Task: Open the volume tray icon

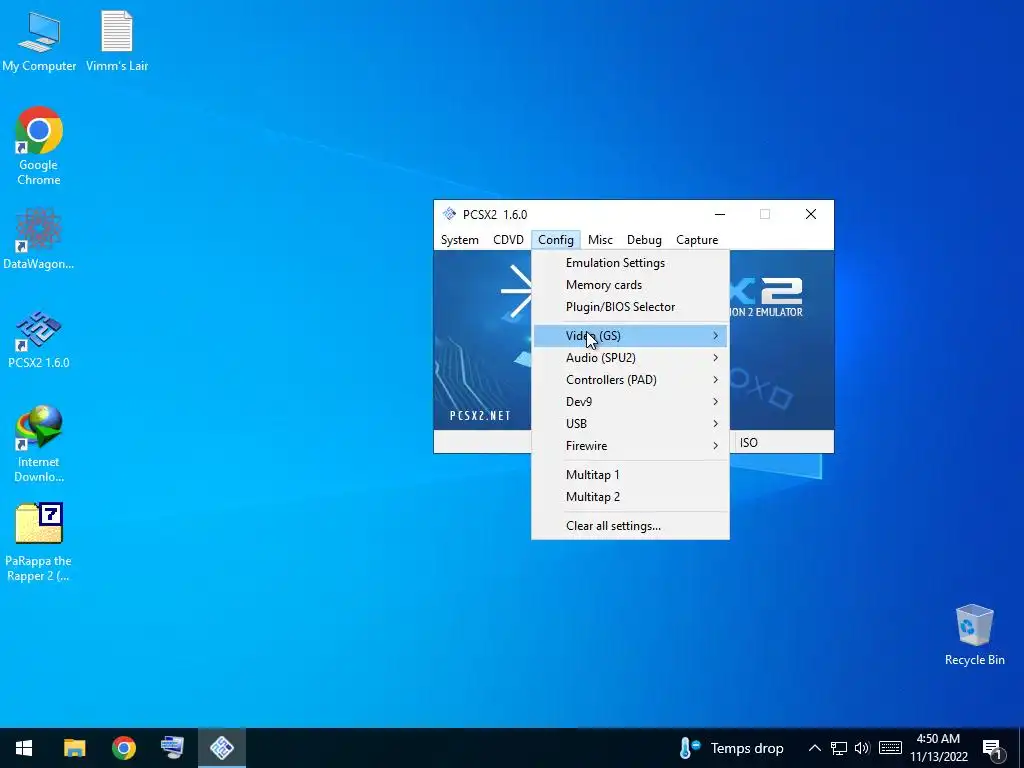Action: [x=862, y=748]
